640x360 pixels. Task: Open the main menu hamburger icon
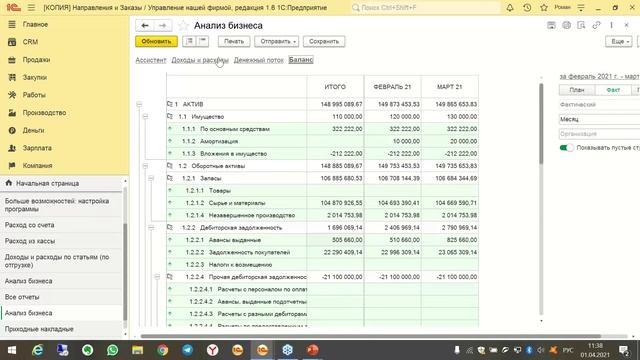coord(31,7)
